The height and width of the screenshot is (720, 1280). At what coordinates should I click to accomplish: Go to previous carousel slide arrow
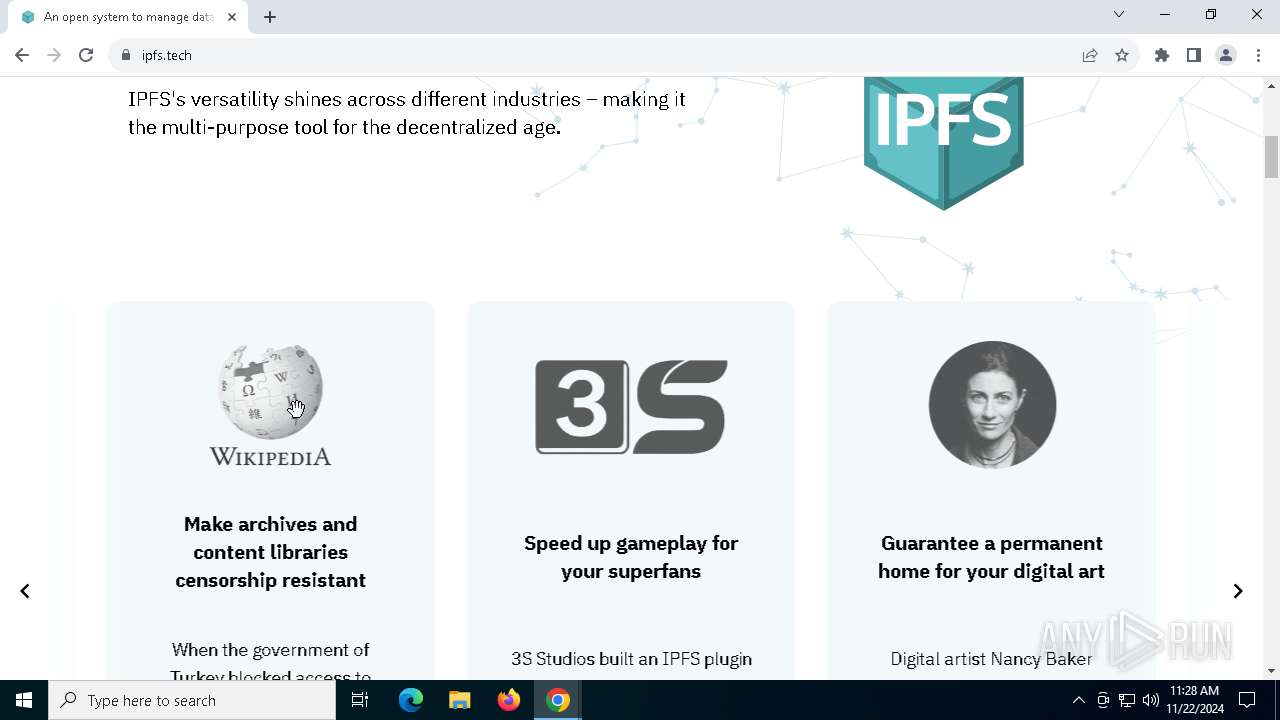25,591
